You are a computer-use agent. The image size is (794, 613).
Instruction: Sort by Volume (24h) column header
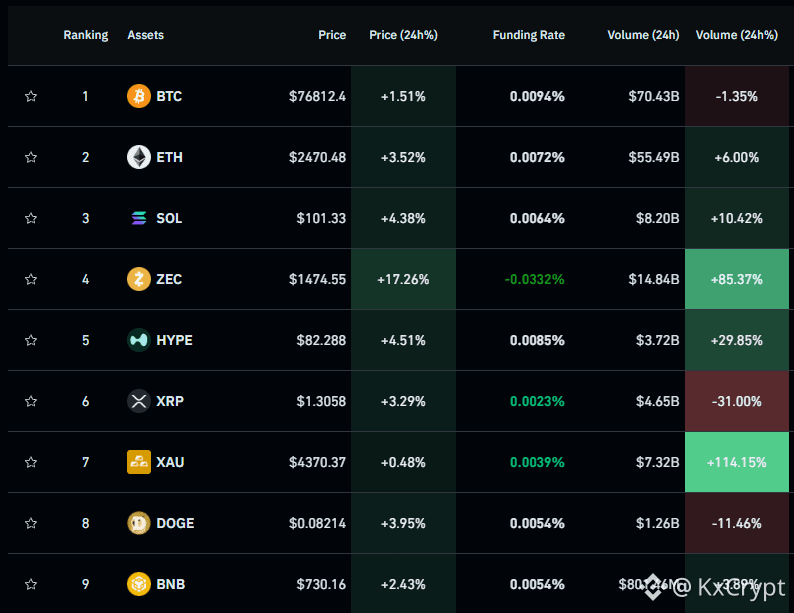pos(643,35)
